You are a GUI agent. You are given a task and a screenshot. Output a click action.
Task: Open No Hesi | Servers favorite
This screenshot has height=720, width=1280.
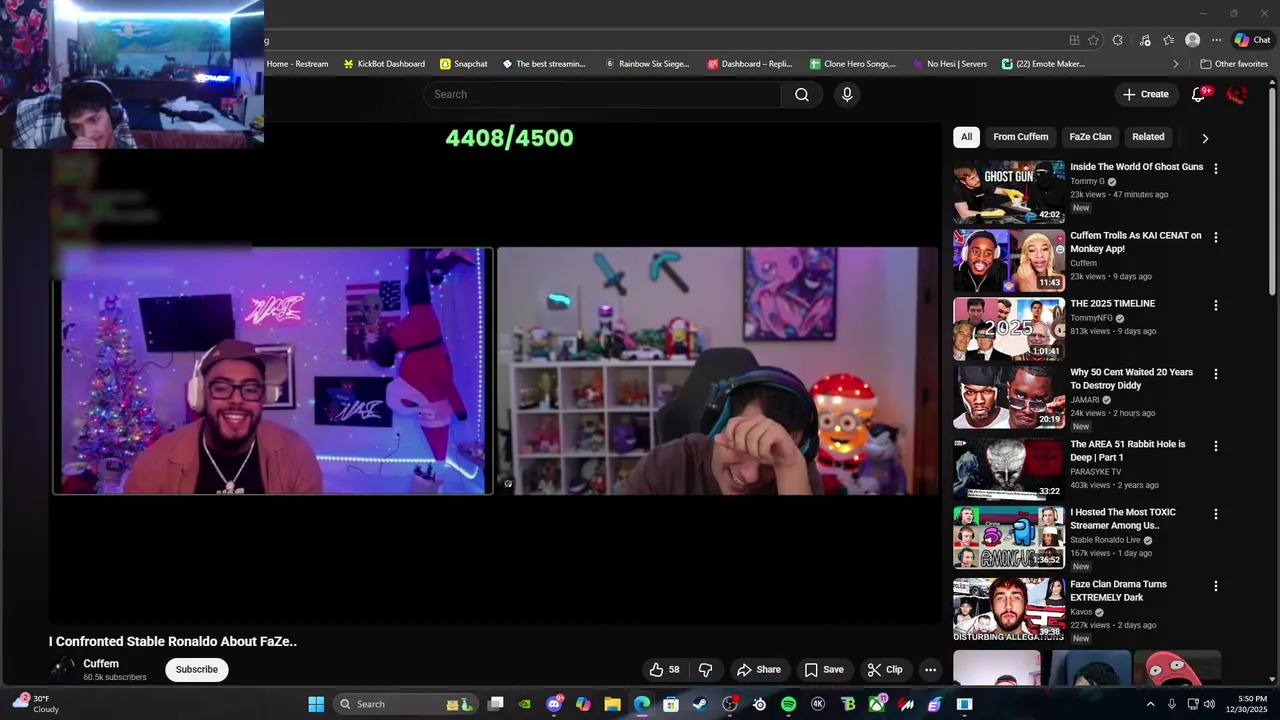point(950,64)
